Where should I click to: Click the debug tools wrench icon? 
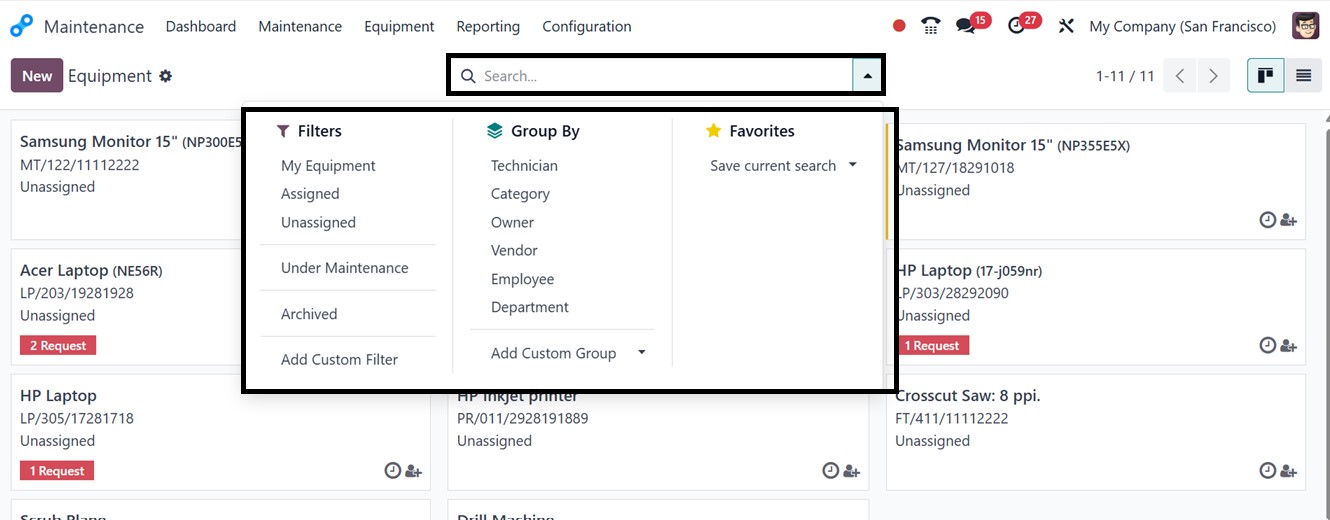pyautogui.click(x=1066, y=26)
